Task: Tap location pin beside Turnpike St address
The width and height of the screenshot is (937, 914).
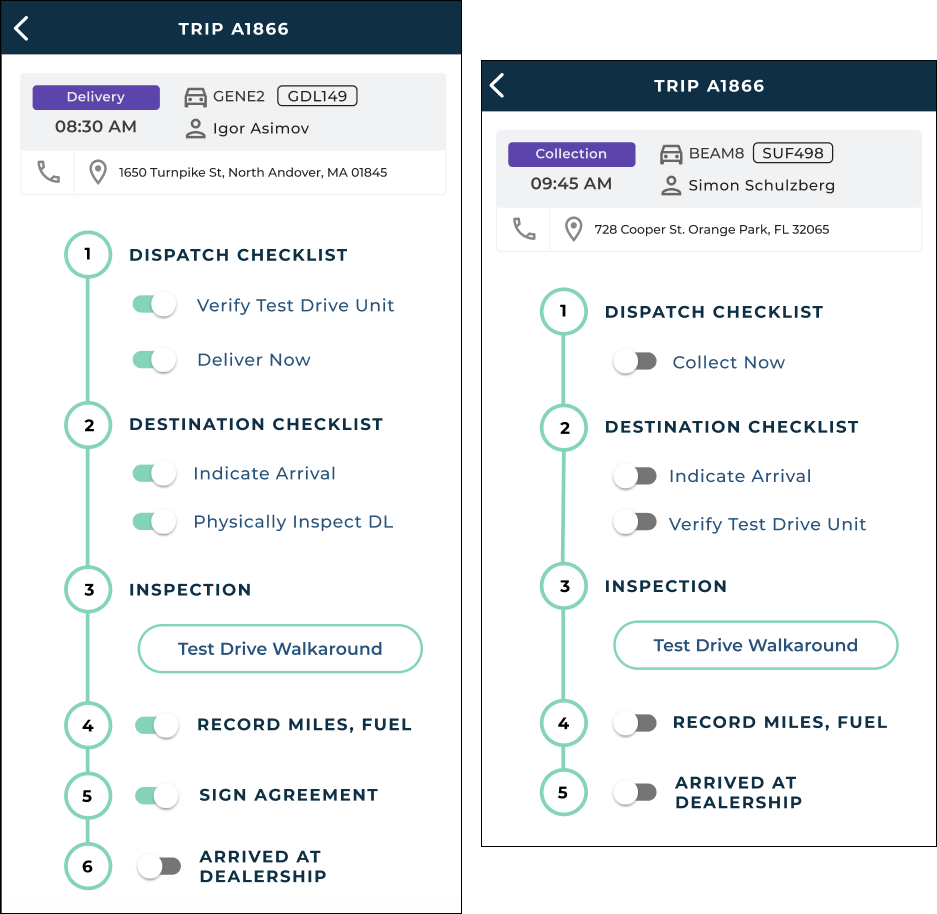Action: click(98, 173)
